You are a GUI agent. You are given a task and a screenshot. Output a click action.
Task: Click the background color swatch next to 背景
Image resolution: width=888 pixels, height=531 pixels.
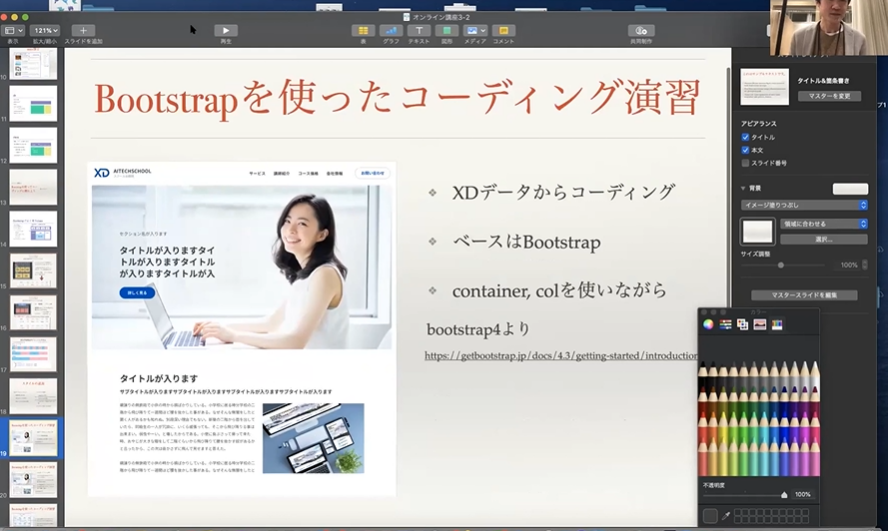[x=850, y=189]
